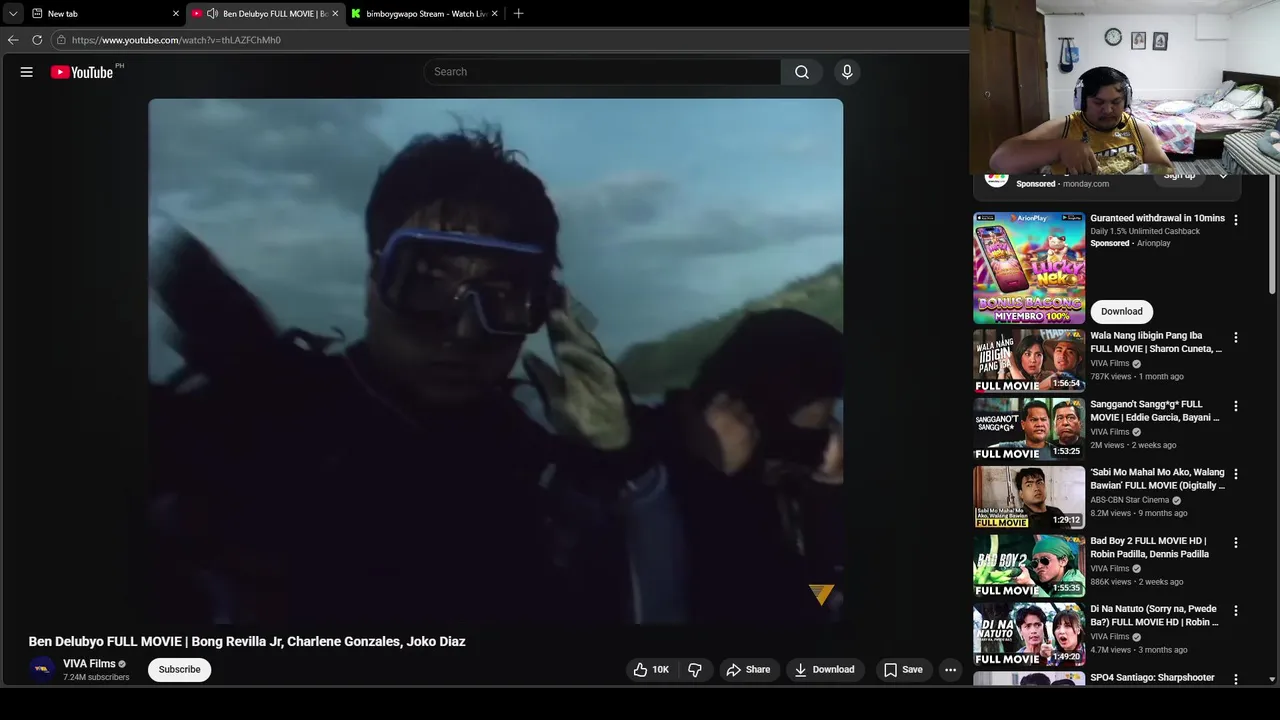Mute the tab via the speaker icon
The width and height of the screenshot is (1280, 720).
point(212,14)
